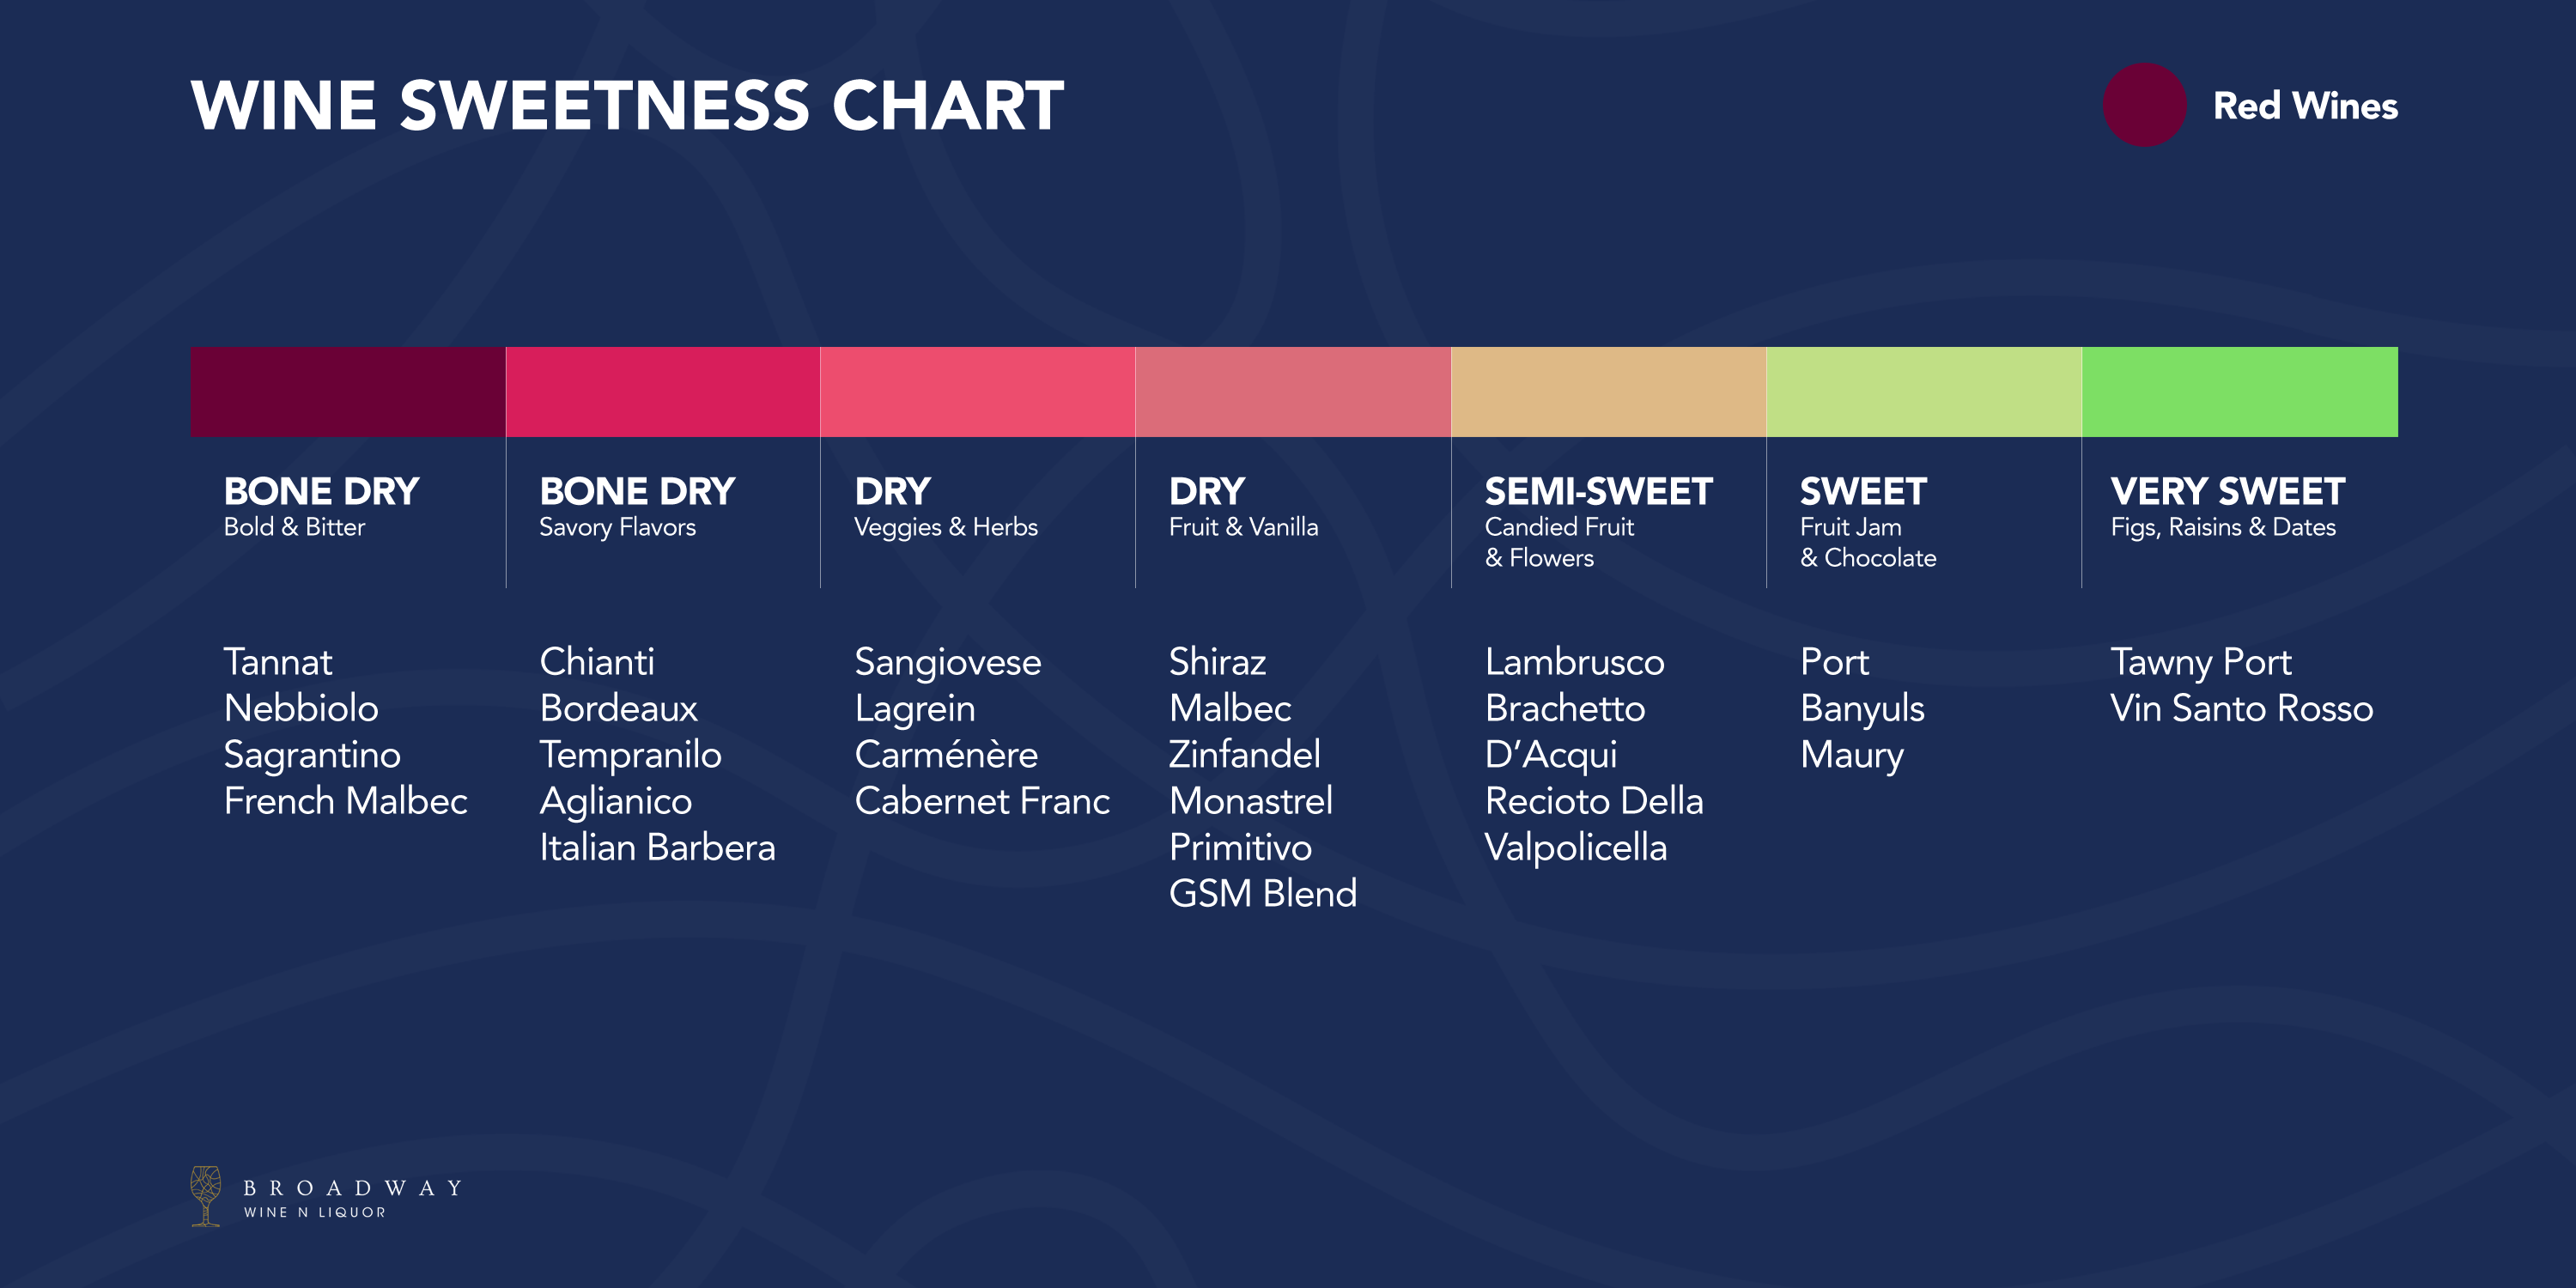2576x1288 pixels.
Task: Click the Wine Sweetness Chart title
Action: [627, 105]
